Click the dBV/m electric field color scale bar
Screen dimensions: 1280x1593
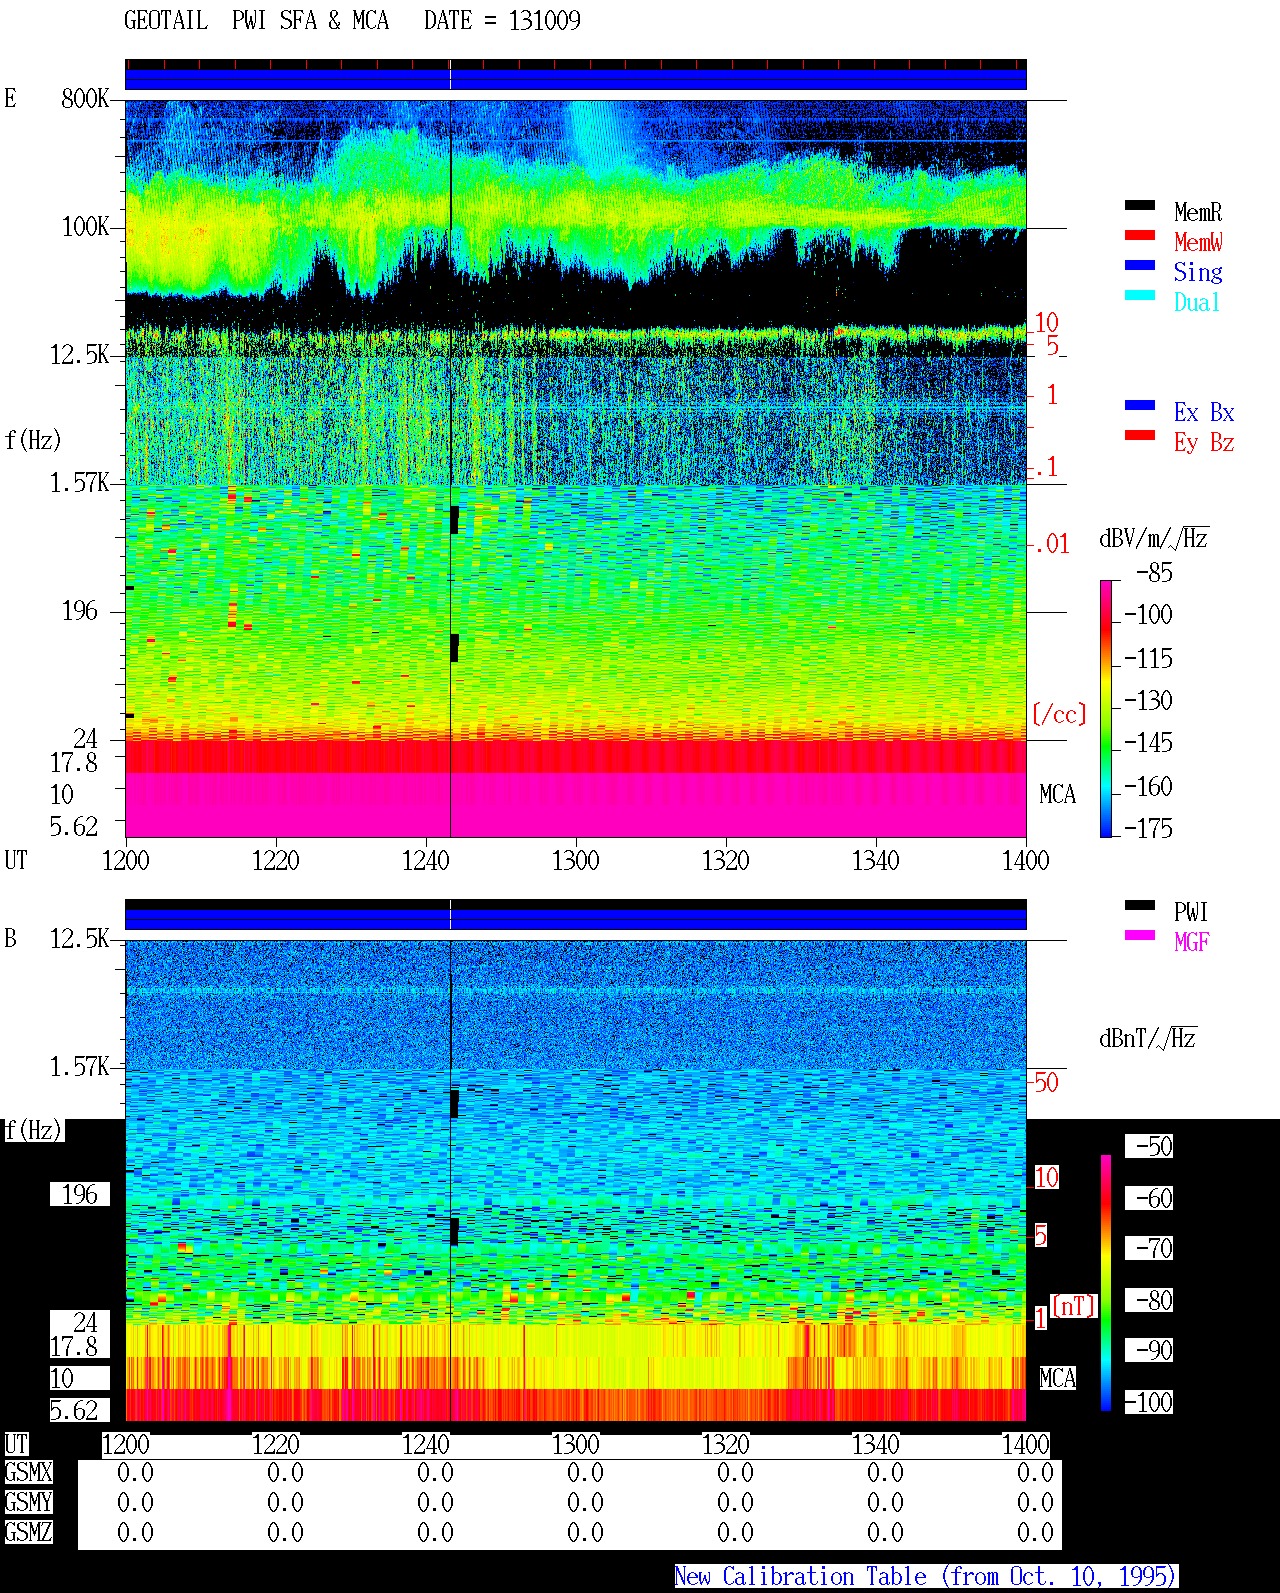coord(1106,708)
